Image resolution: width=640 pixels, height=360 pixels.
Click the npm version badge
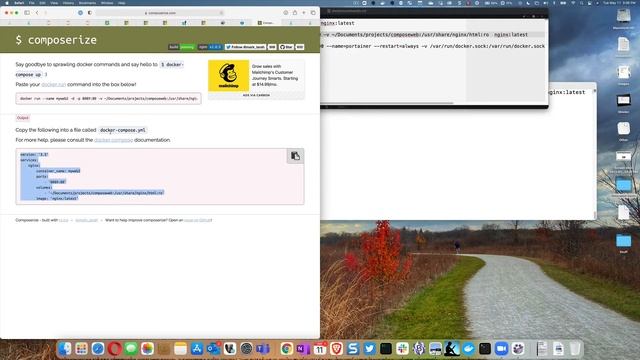pyautogui.click(x=210, y=47)
